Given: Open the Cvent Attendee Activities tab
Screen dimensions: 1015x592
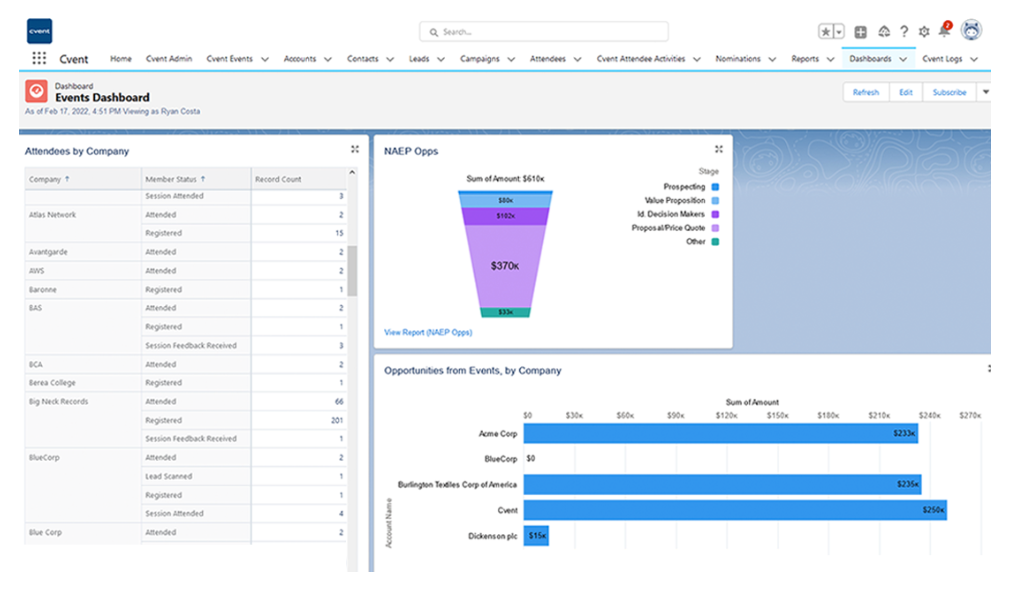Looking at the screenshot, I should pos(641,58).
